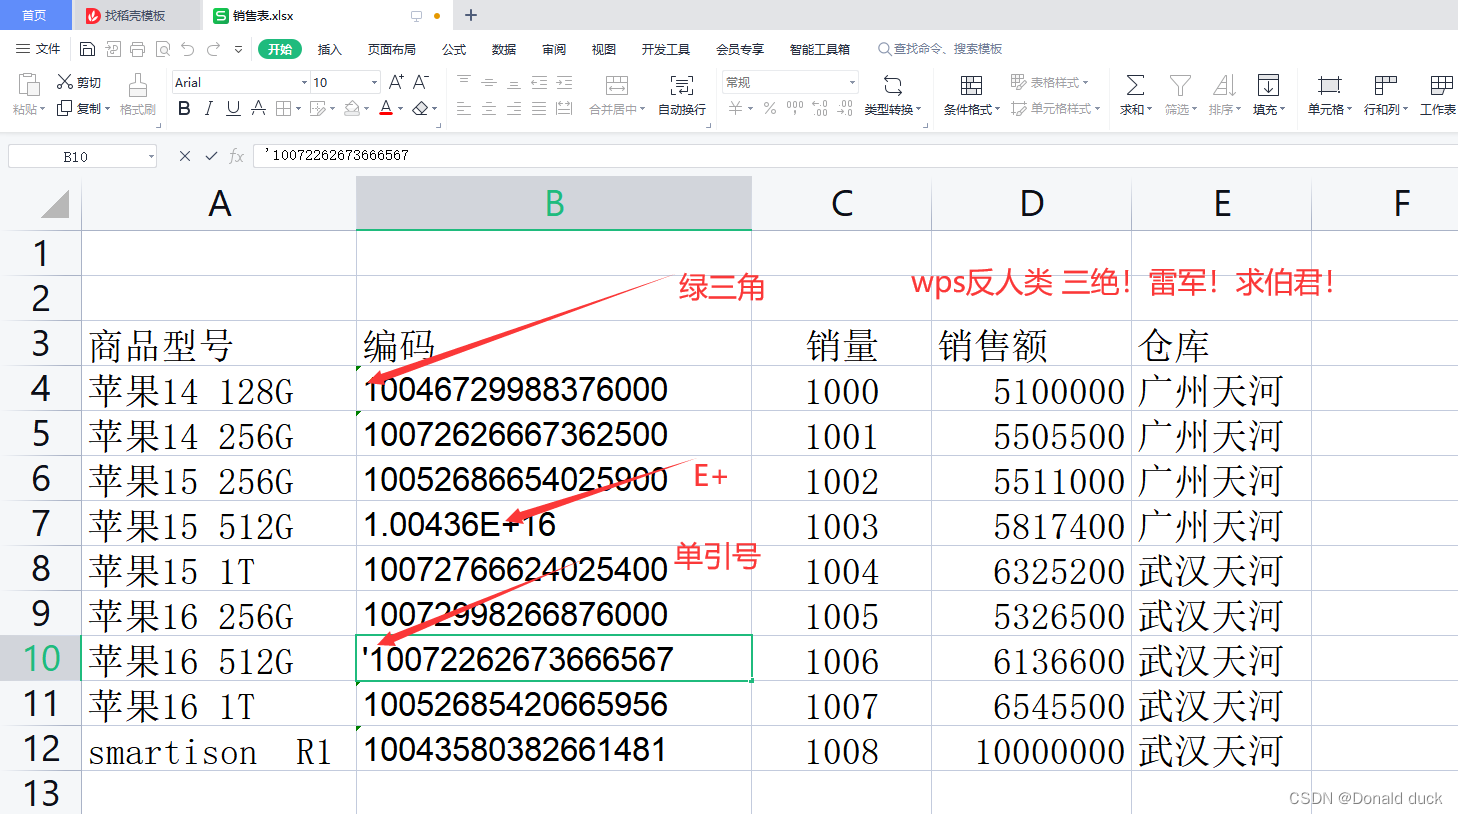This screenshot has width=1458, height=814.
Task: Click the Print icon in quick toolbar
Action: [138, 49]
